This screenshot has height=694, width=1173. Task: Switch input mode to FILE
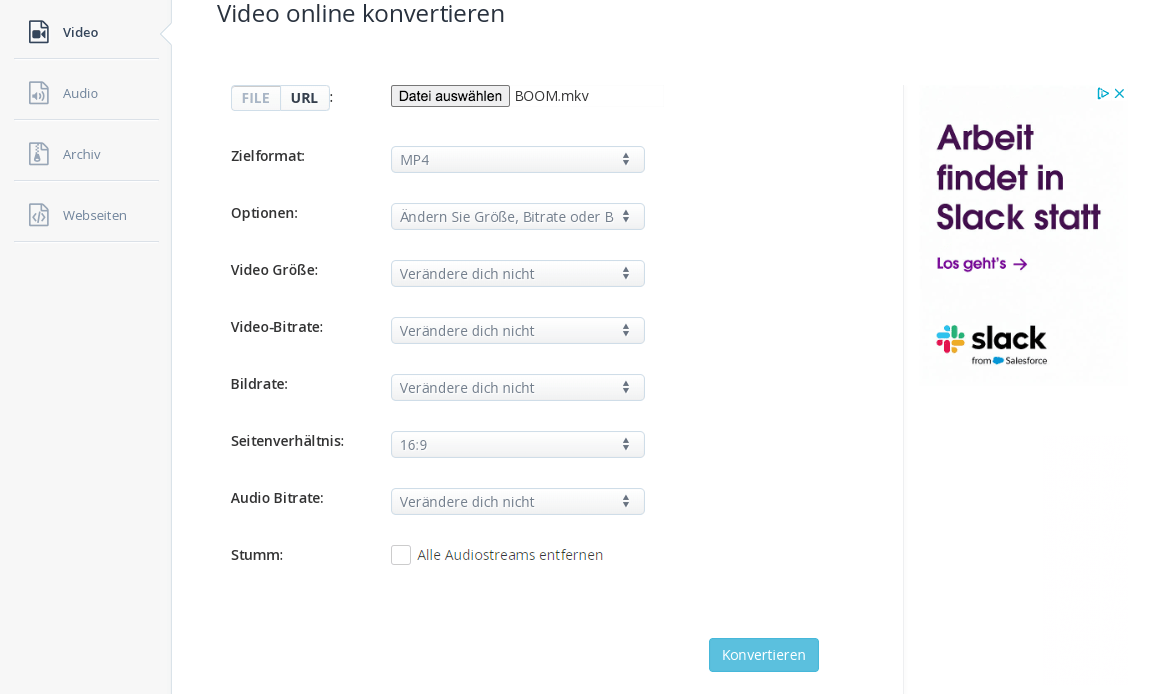256,97
